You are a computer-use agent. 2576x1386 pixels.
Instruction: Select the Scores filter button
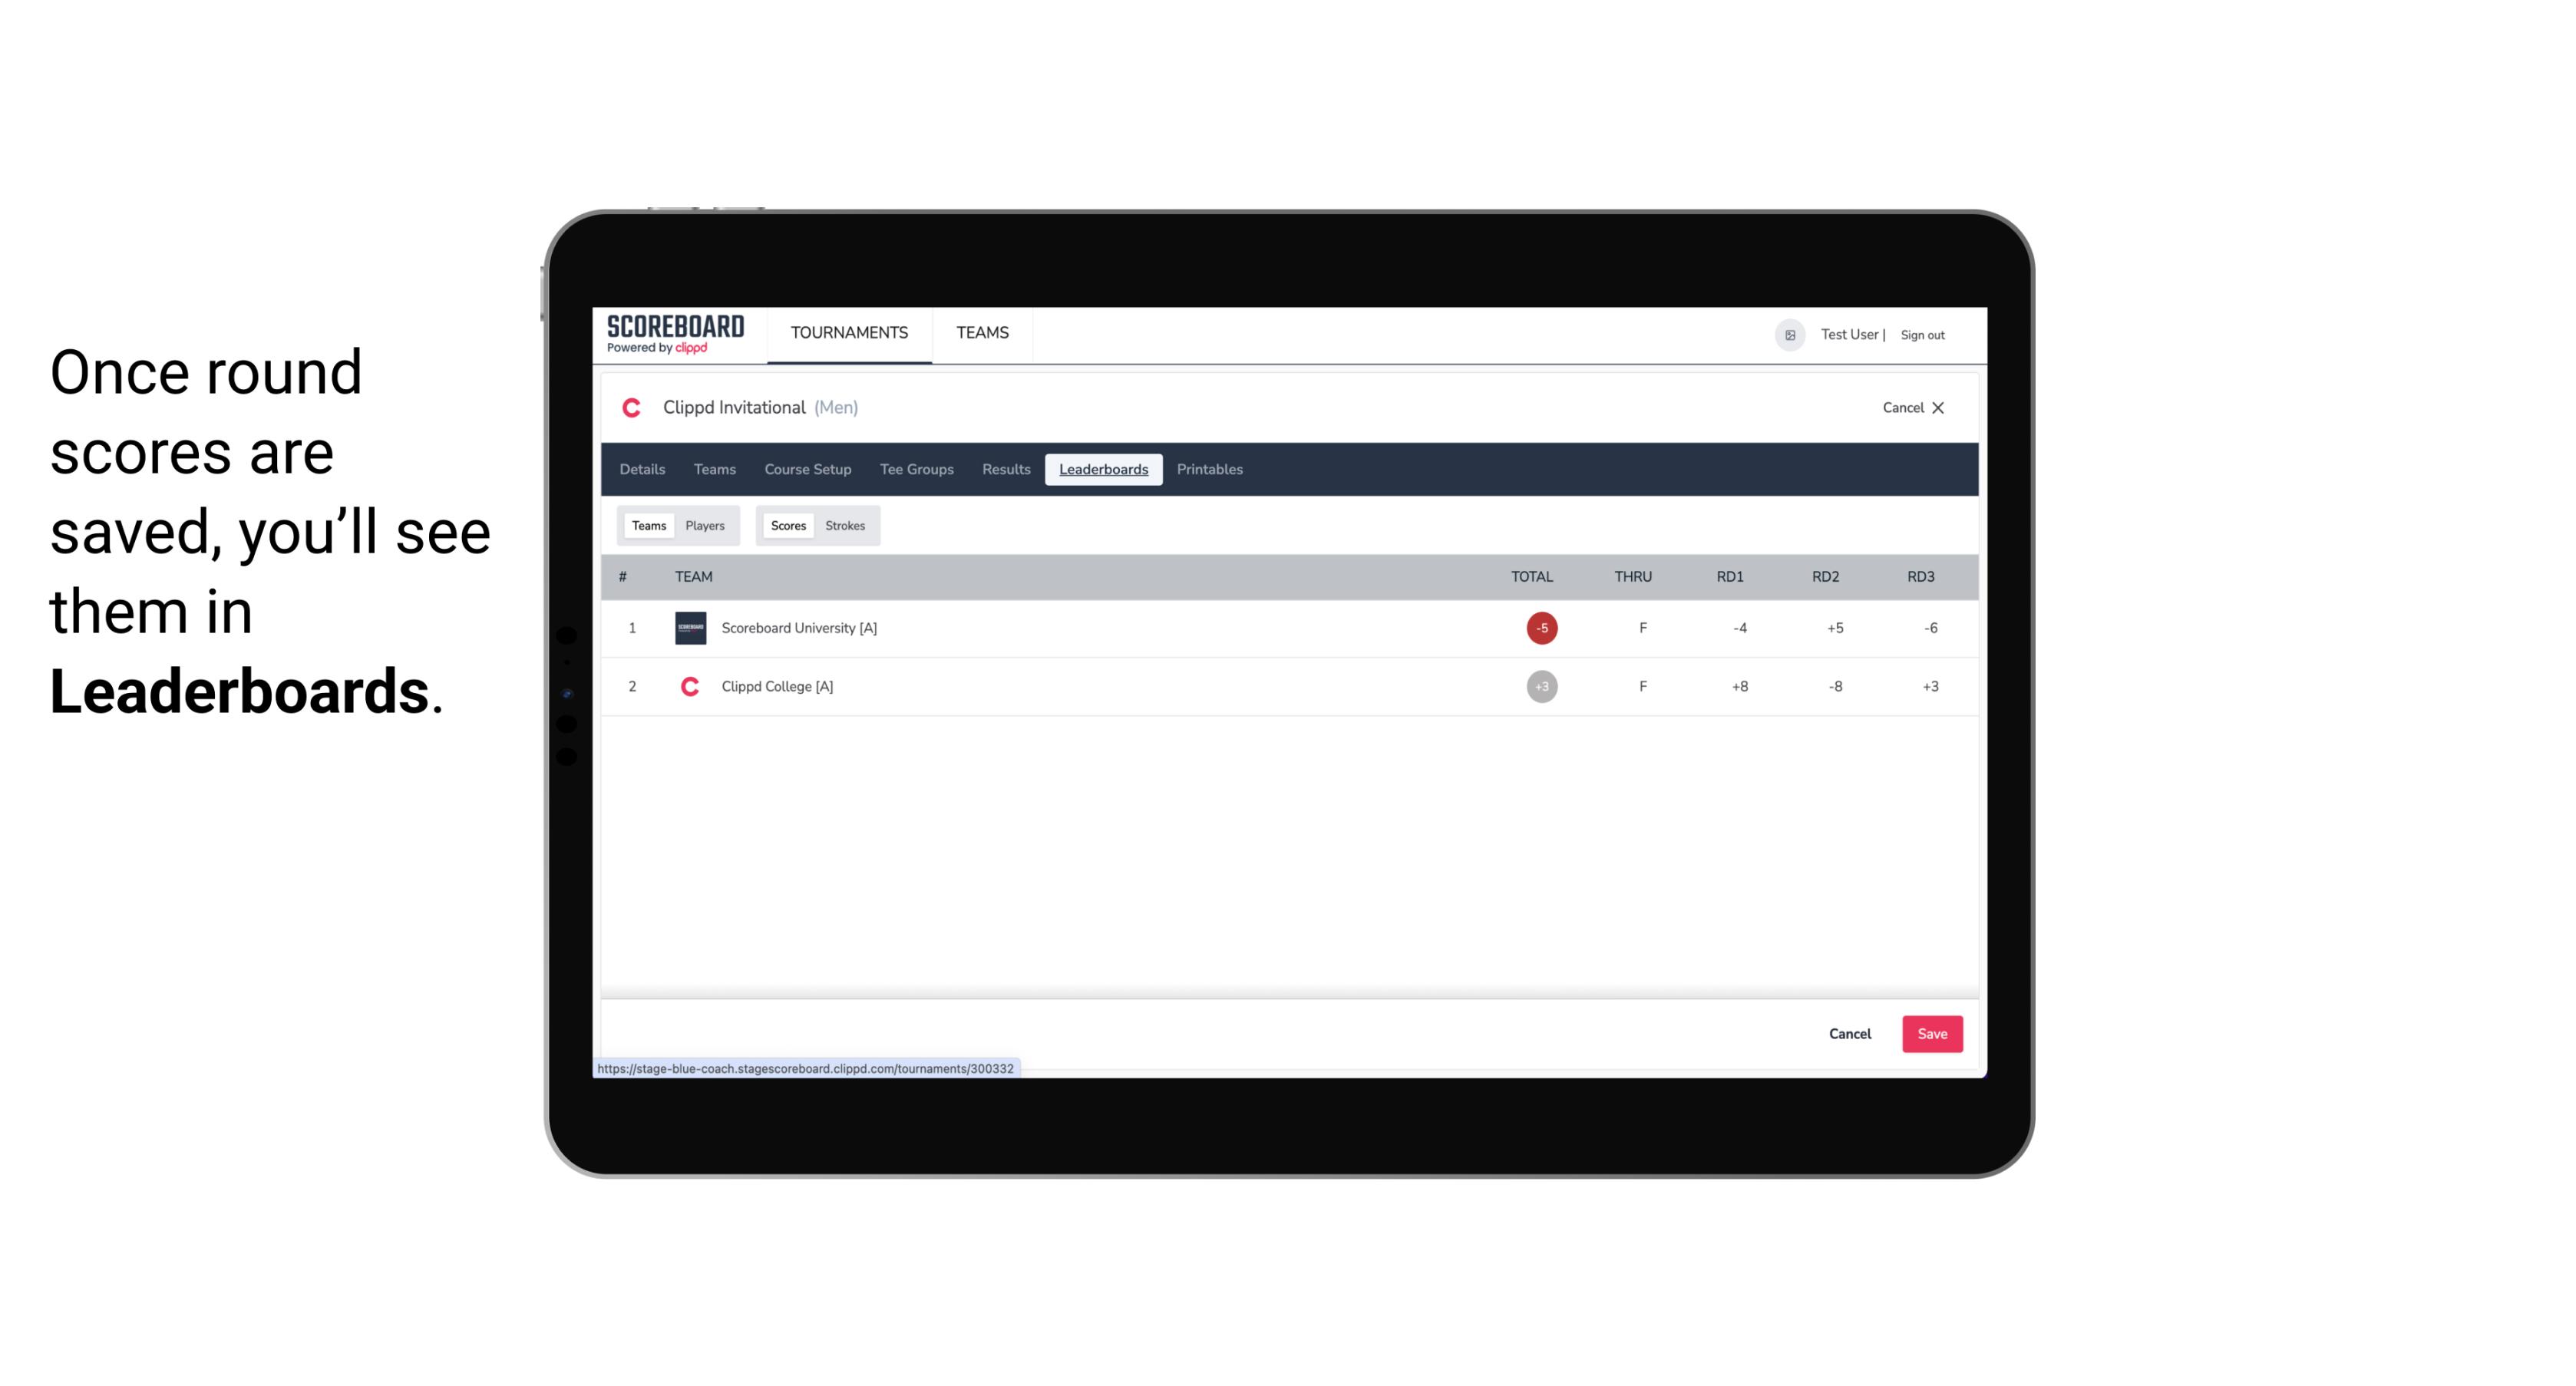(x=787, y=526)
